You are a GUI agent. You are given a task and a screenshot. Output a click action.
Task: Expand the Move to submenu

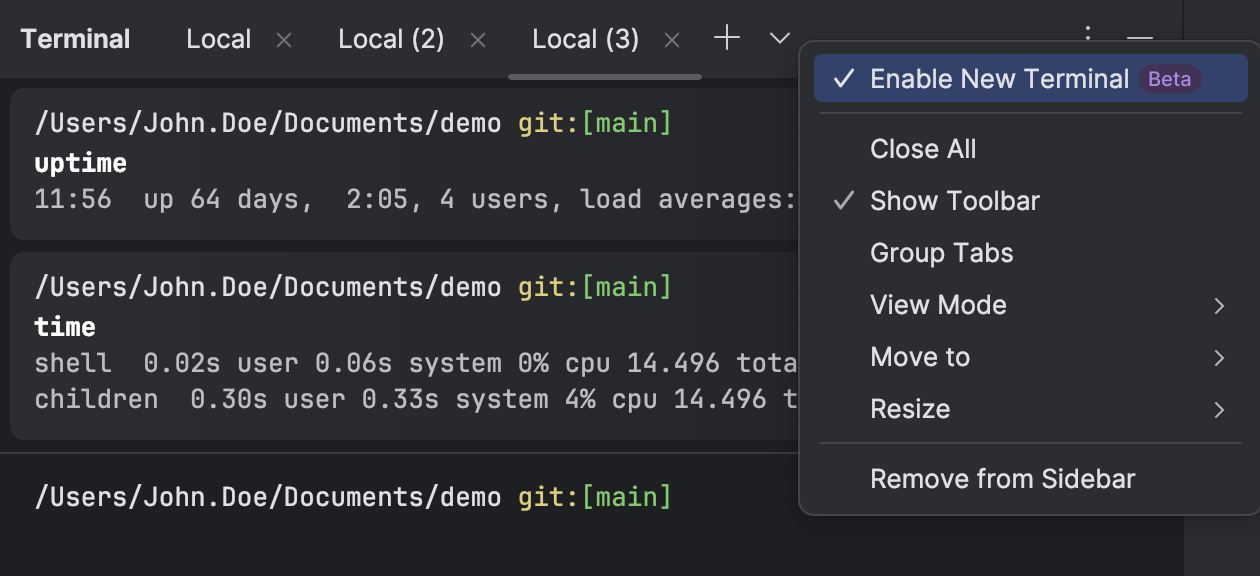click(x=920, y=357)
